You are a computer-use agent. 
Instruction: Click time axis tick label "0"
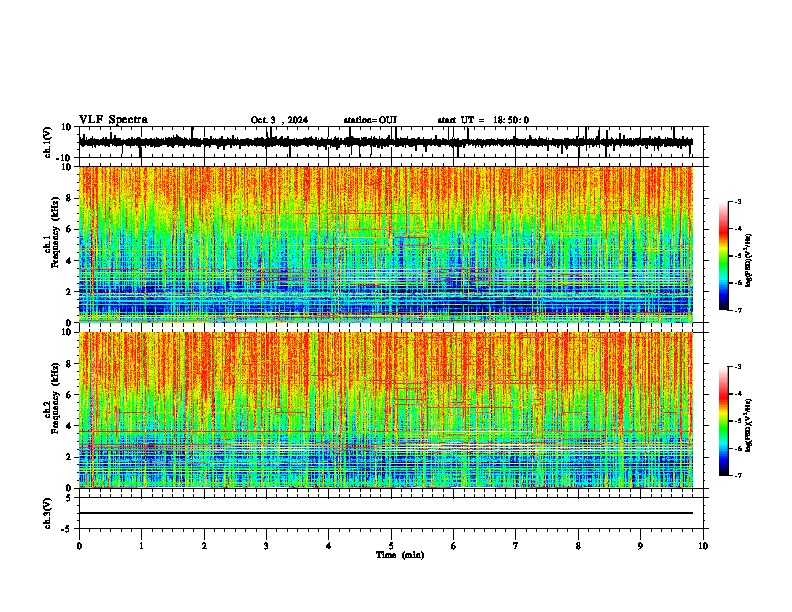point(79,546)
